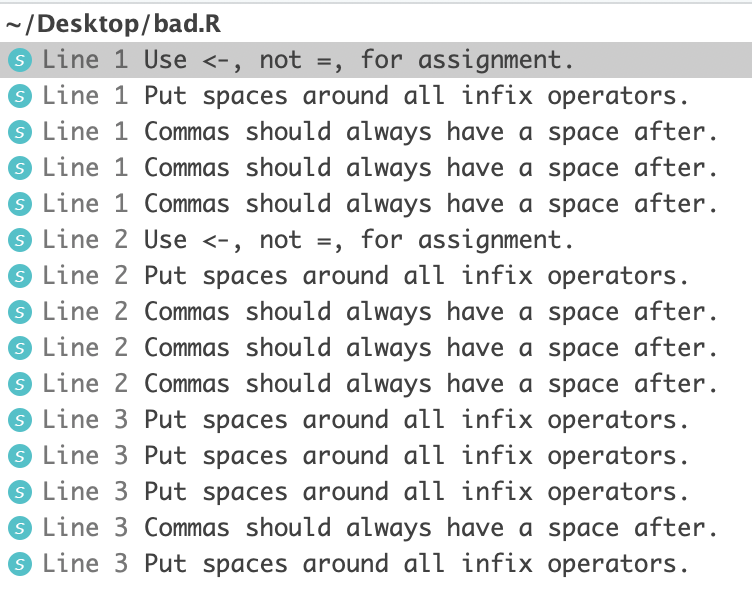
Task: Open second Line 1 'Commas should always' message
Action: click(380, 168)
